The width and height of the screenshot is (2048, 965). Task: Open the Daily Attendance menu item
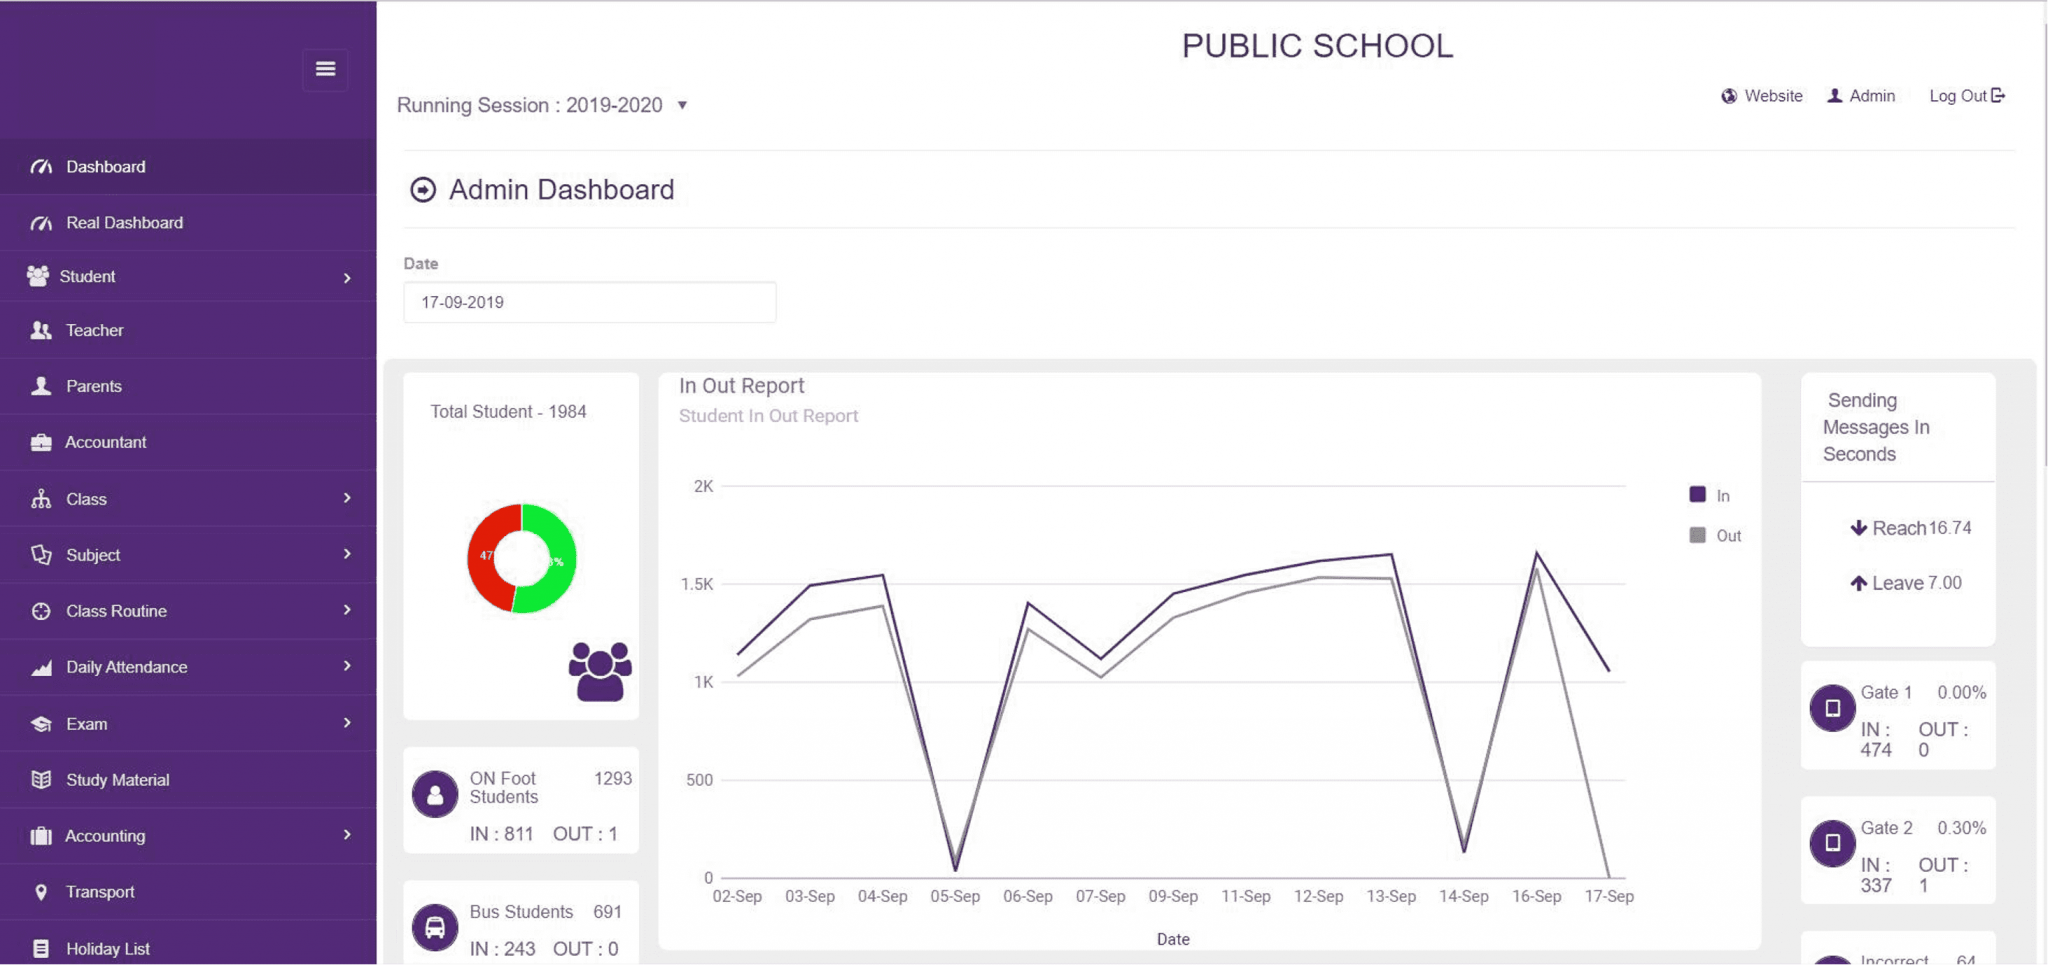tap(126, 667)
